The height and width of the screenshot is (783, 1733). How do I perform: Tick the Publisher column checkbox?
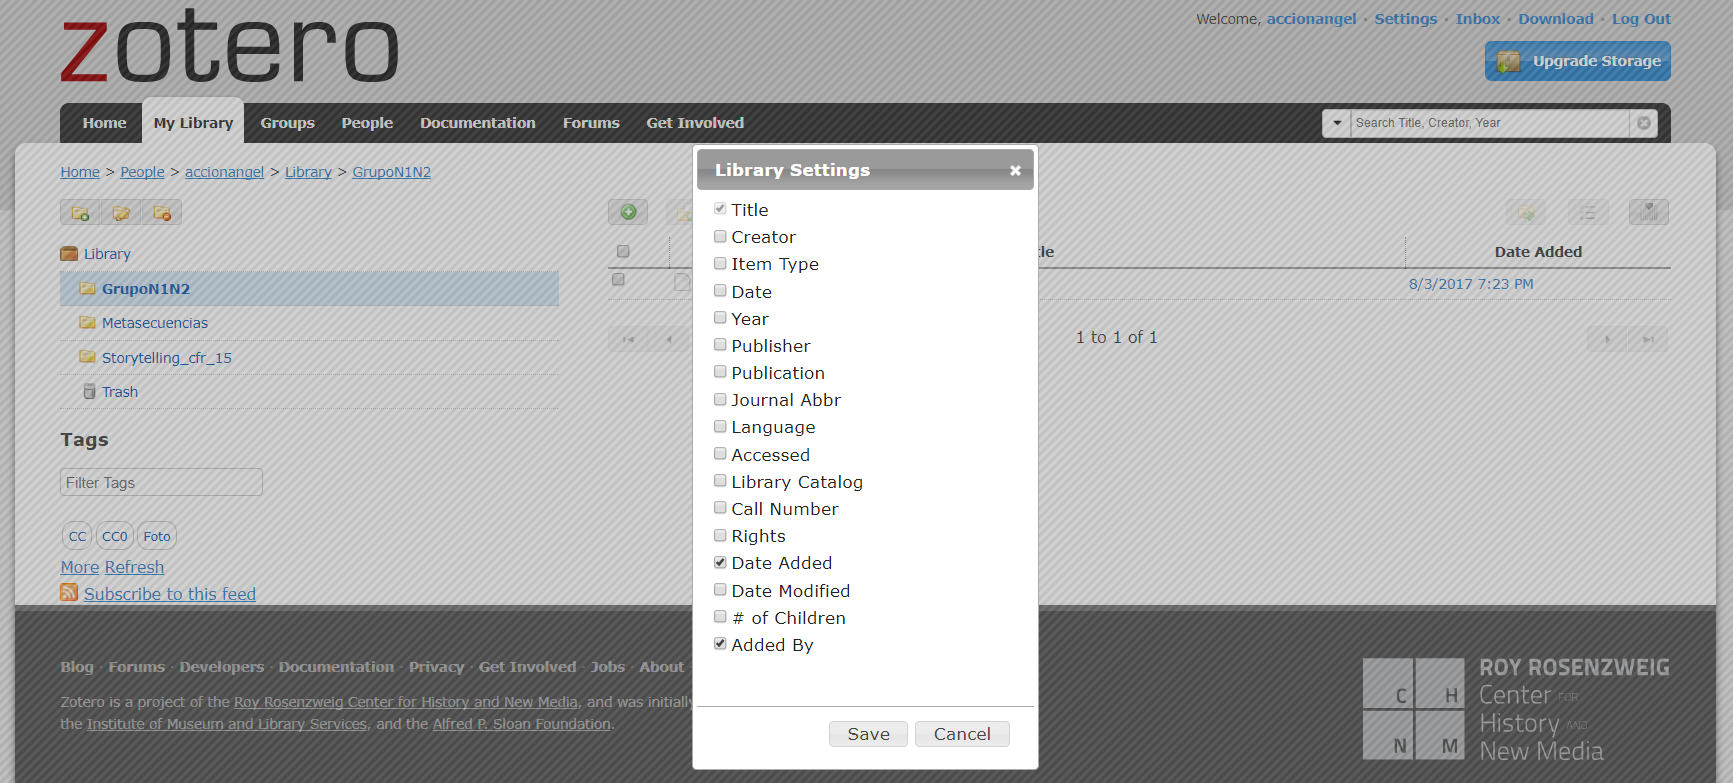coord(720,345)
